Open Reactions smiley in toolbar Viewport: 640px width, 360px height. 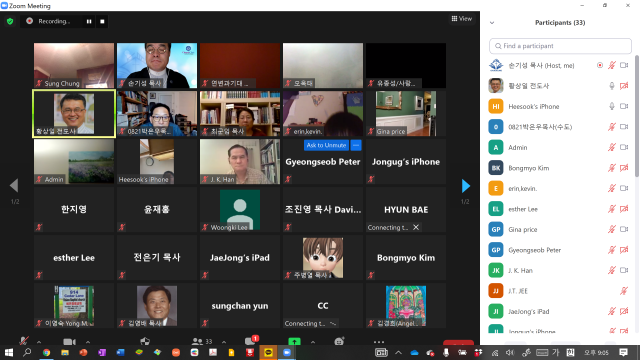(339, 341)
